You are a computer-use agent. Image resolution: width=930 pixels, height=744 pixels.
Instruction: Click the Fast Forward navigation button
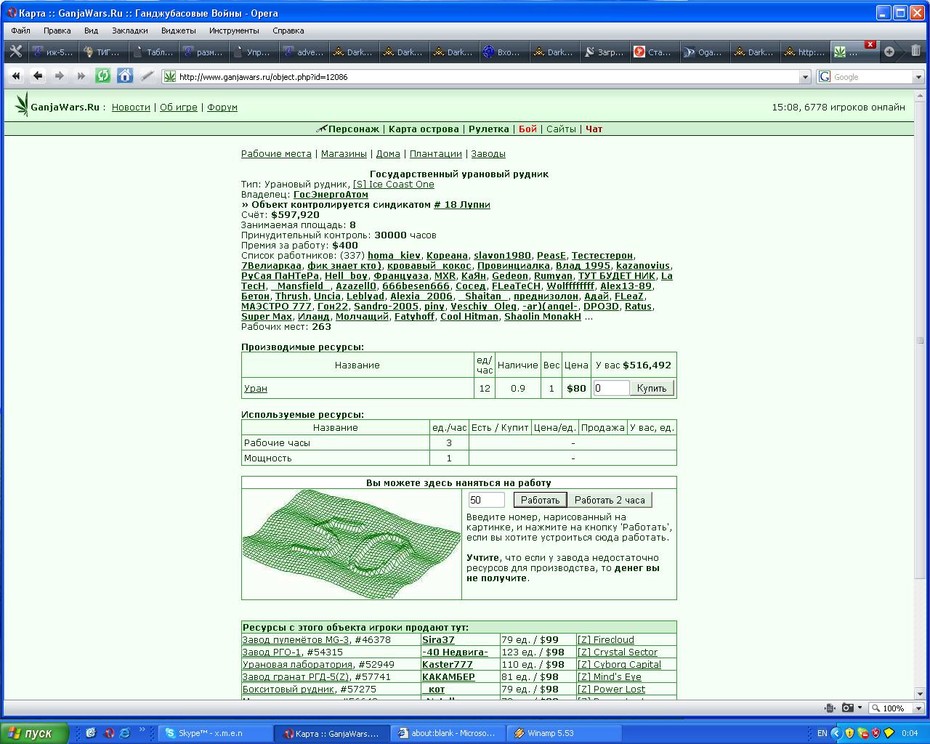tap(81, 76)
